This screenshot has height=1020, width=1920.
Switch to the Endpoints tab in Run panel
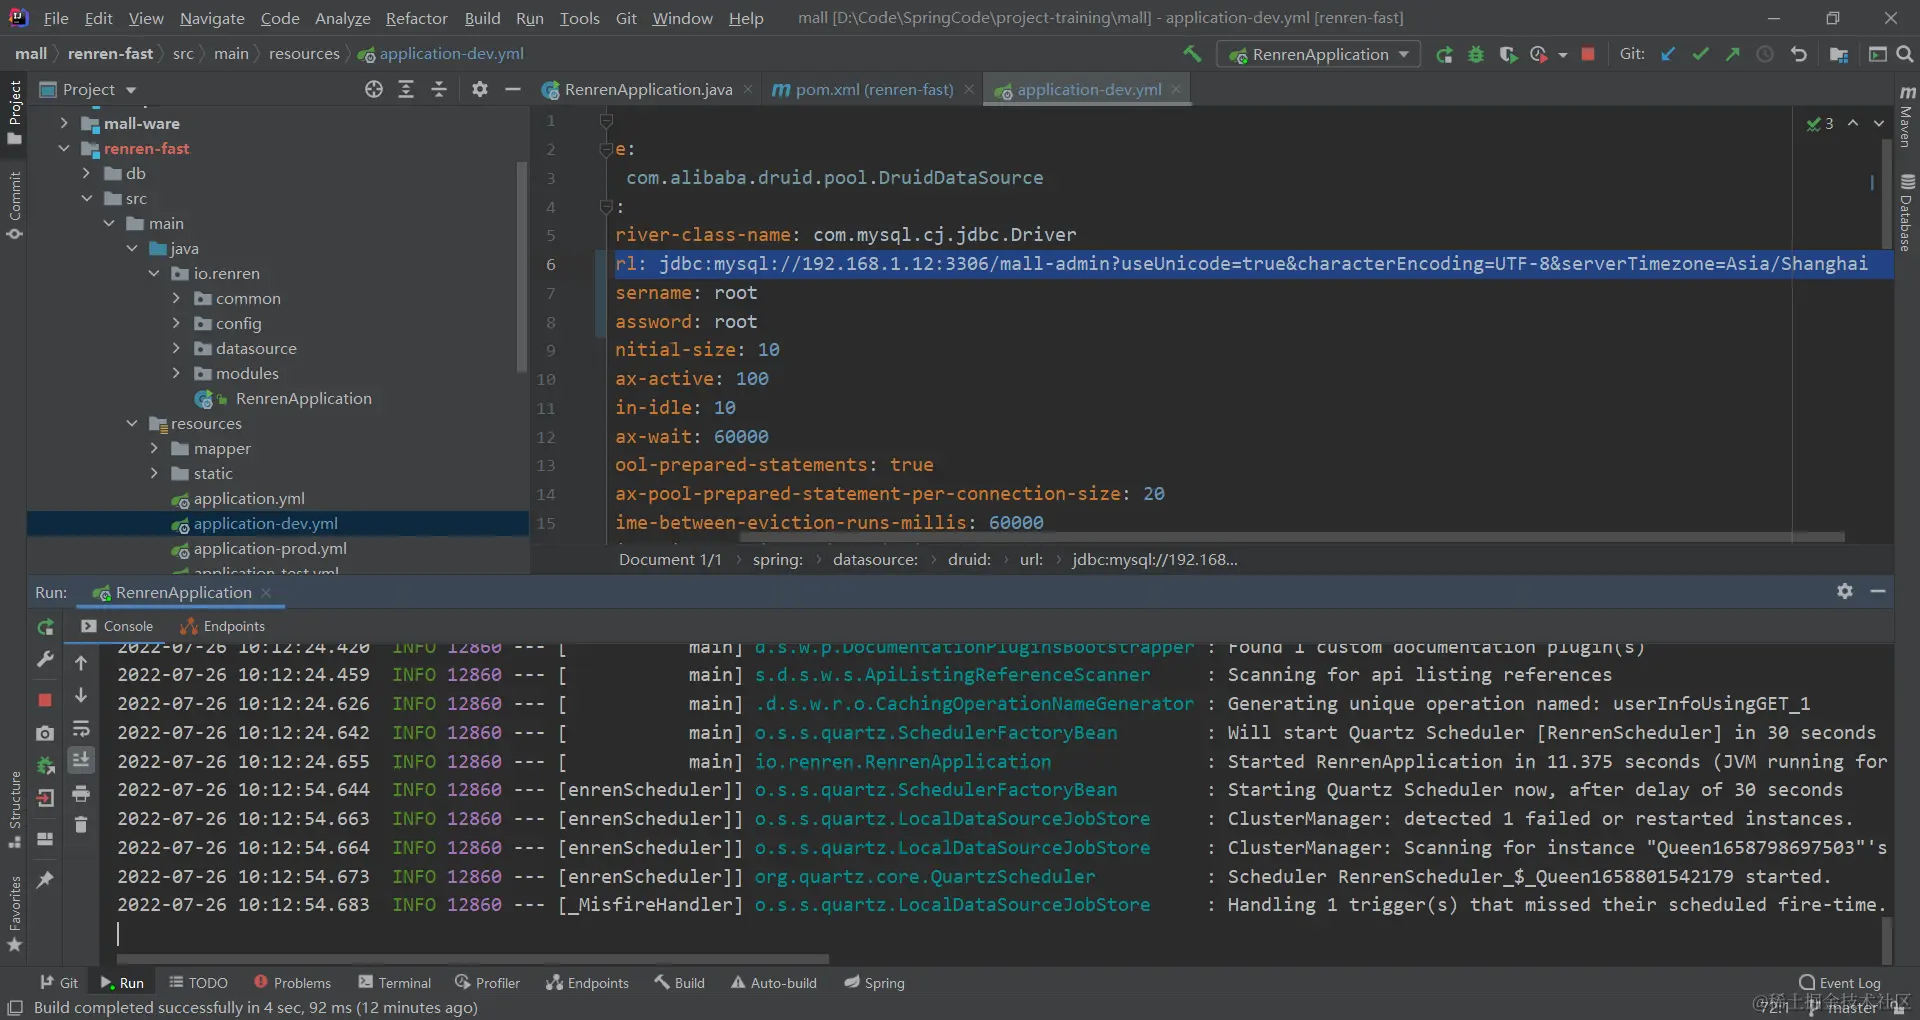tap(223, 626)
